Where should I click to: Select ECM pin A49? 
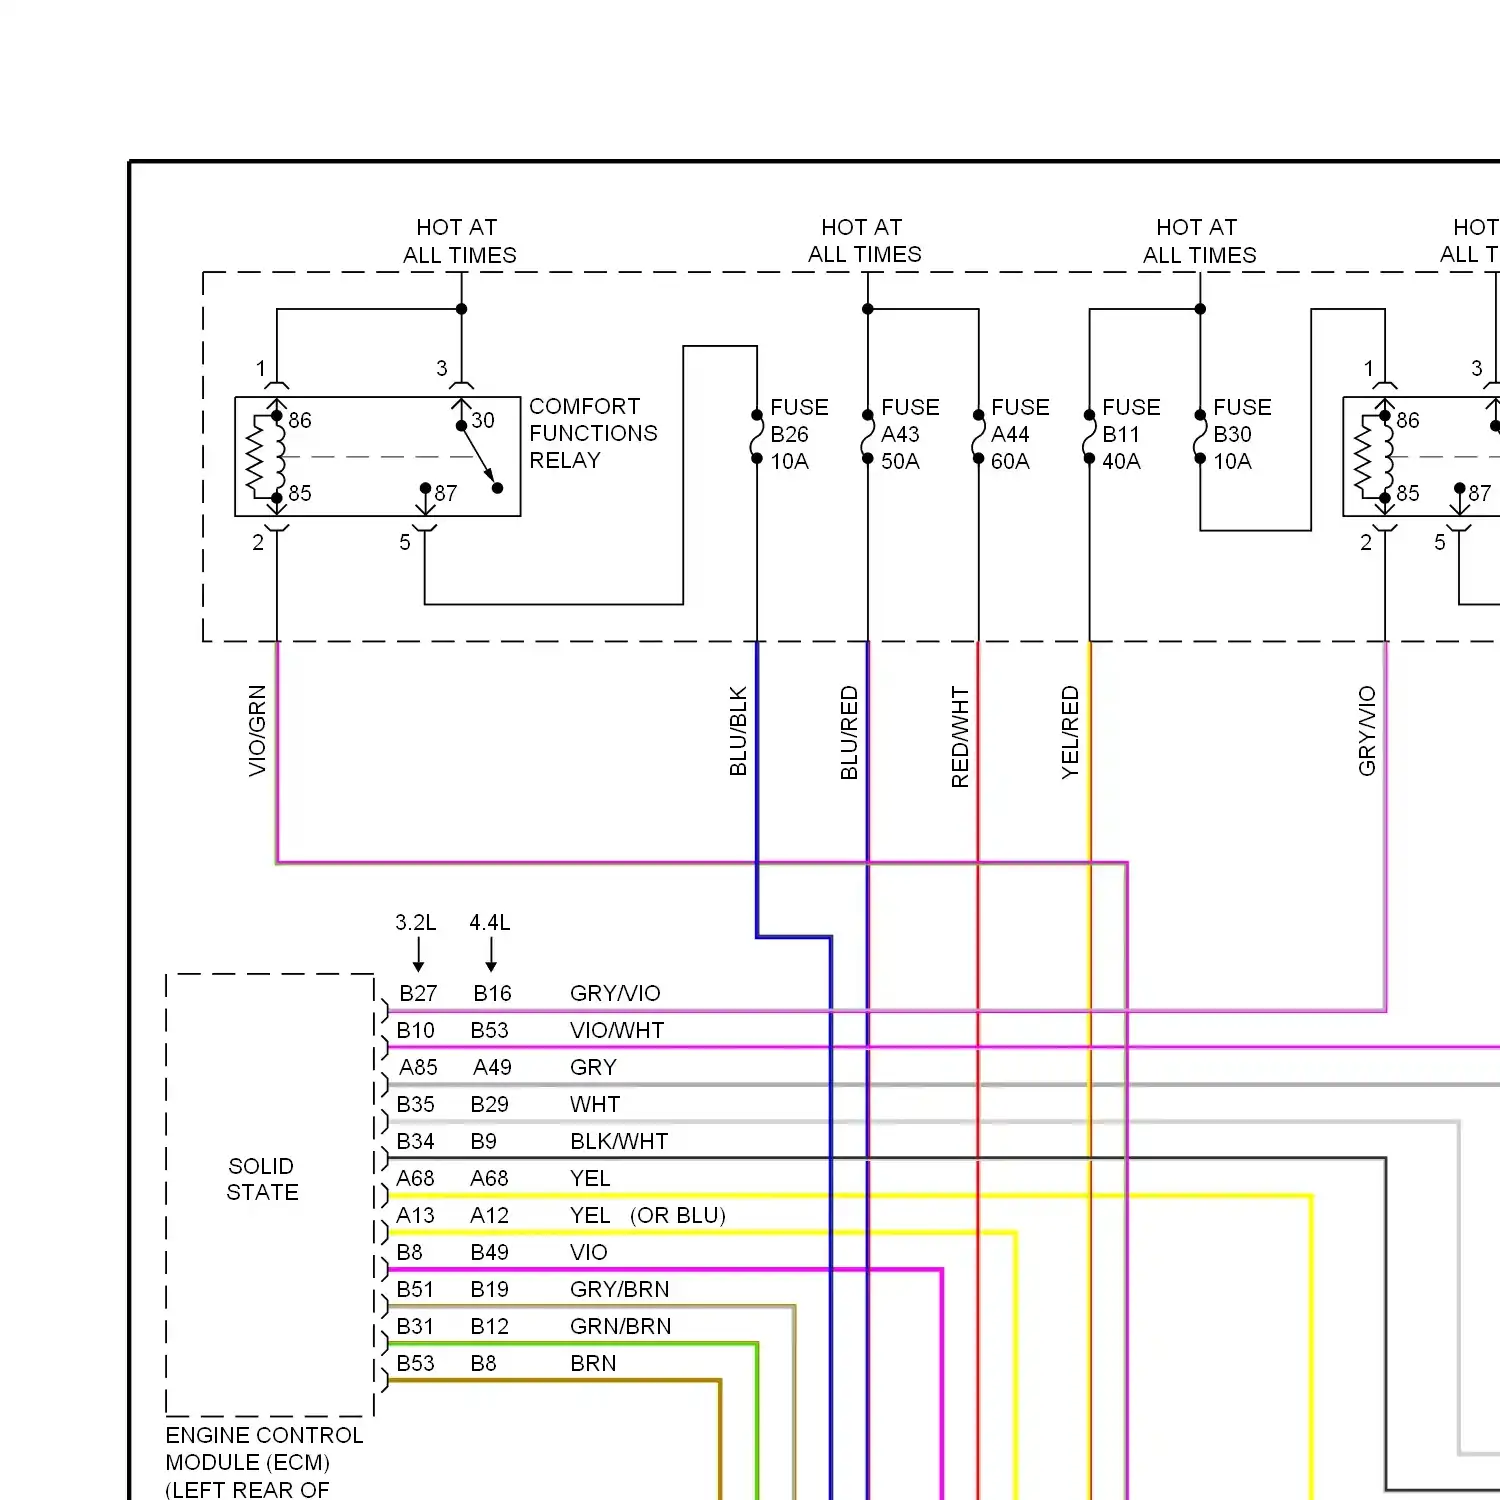[492, 1067]
